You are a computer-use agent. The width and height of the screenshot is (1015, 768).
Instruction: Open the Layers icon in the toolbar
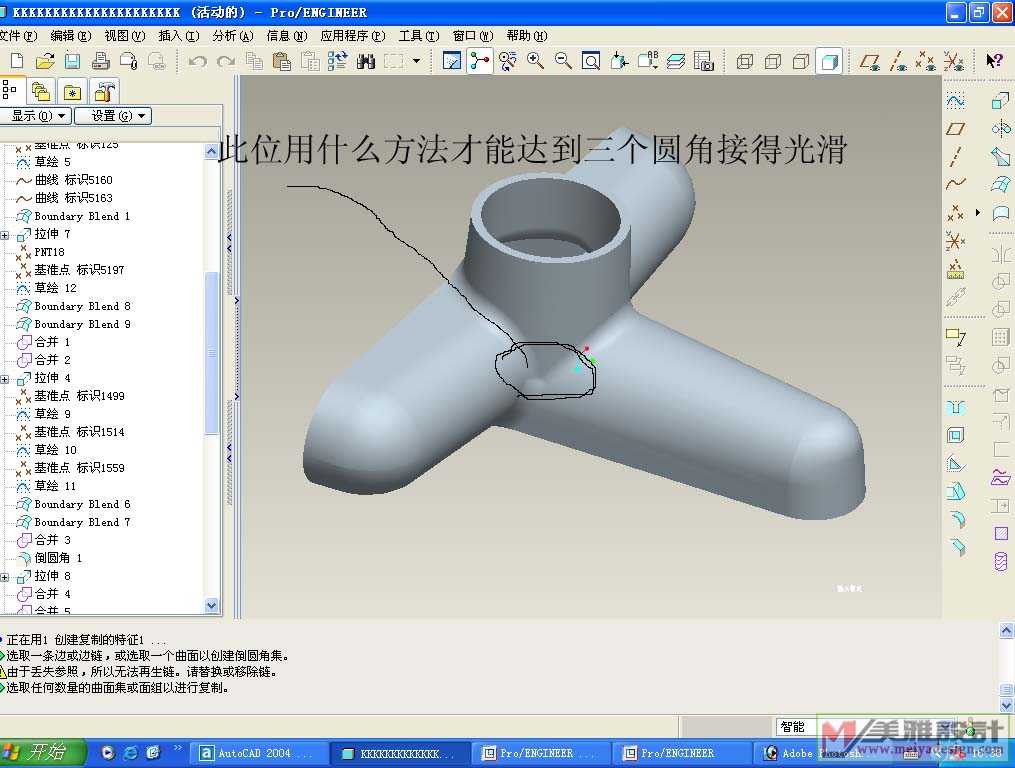[x=676, y=61]
